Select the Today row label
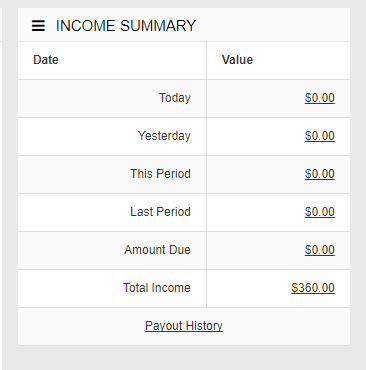The height and width of the screenshot is (370, 366). [x=175, y=98]
